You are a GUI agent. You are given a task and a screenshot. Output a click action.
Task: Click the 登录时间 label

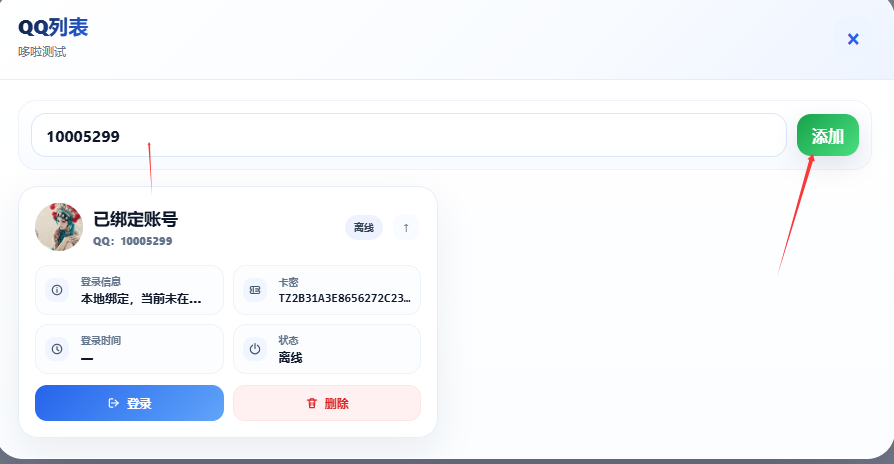[x=100, y=340]
